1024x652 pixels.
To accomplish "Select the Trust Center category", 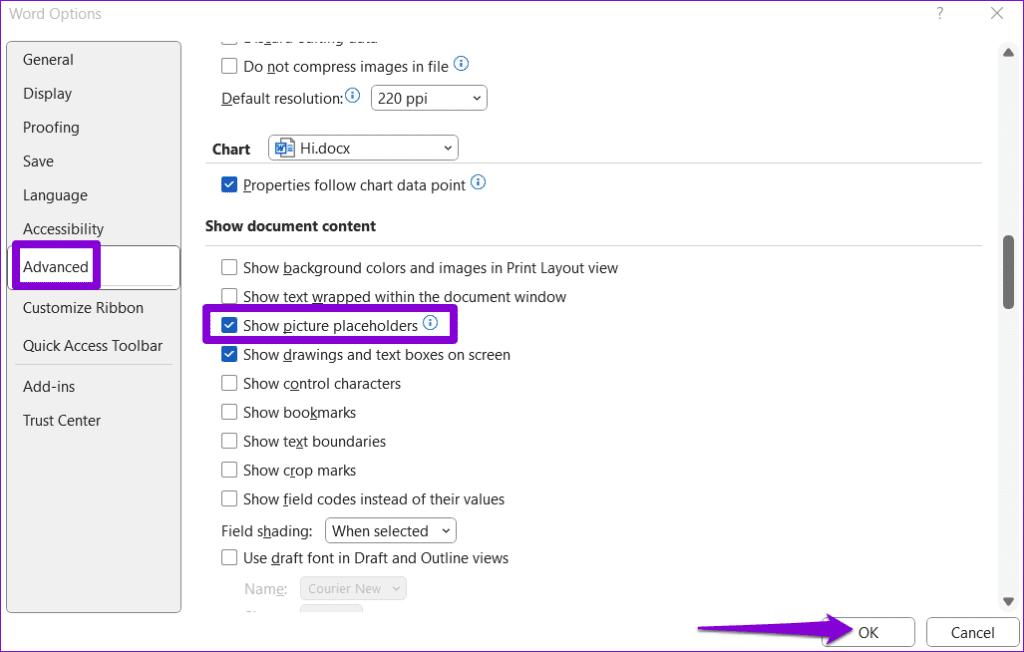I will point(61,420).
